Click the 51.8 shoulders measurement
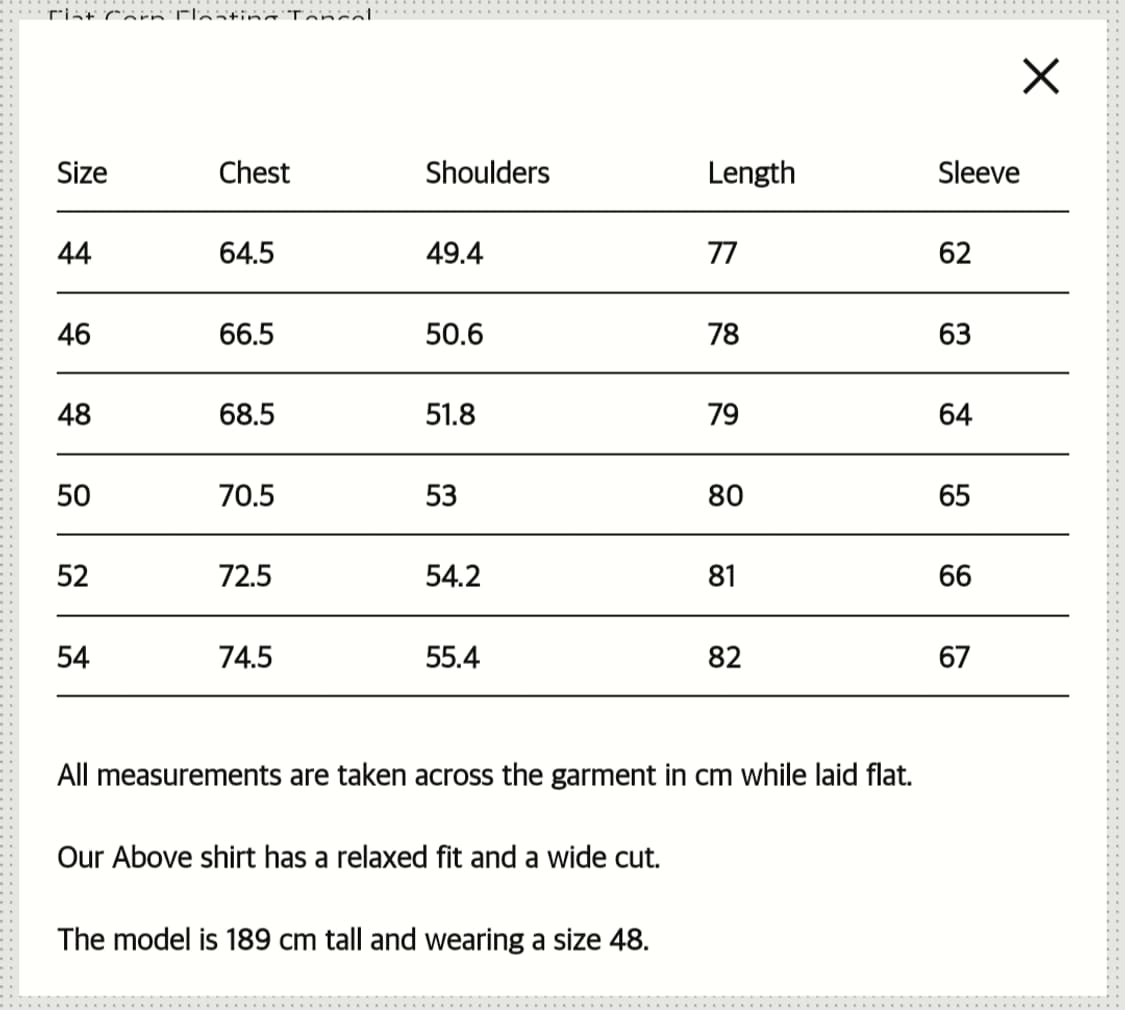1125x1010 pixels. pos(450,415)
